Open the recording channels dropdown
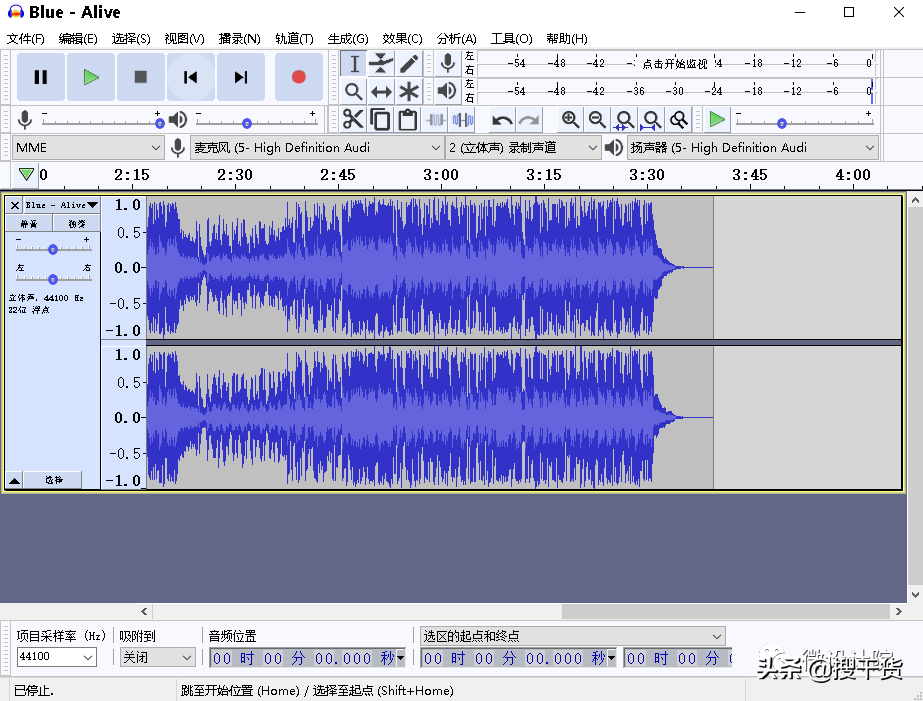This screenshot has height=701, width=923. [x=523, y=148]
